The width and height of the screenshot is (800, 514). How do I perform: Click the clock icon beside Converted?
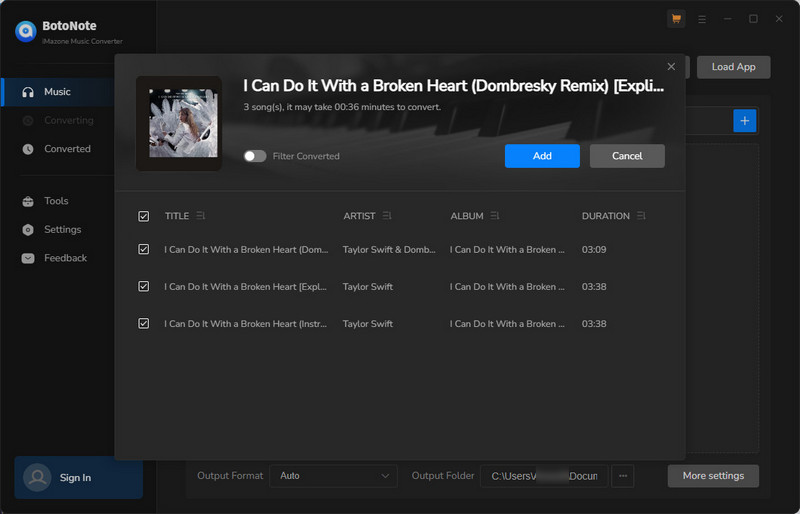tap(28, 149)
